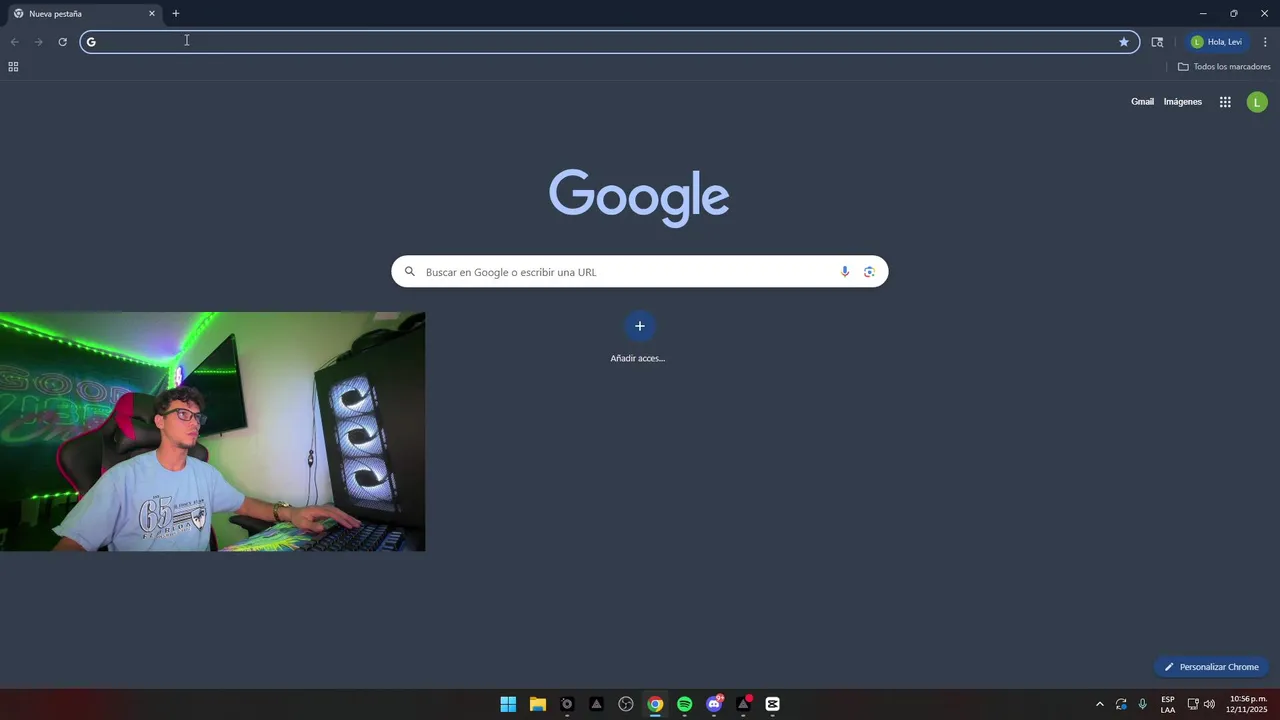This screenshot has width=1280, height=720.
Task: Open the Windows Start menu
Action: point(508,704)
